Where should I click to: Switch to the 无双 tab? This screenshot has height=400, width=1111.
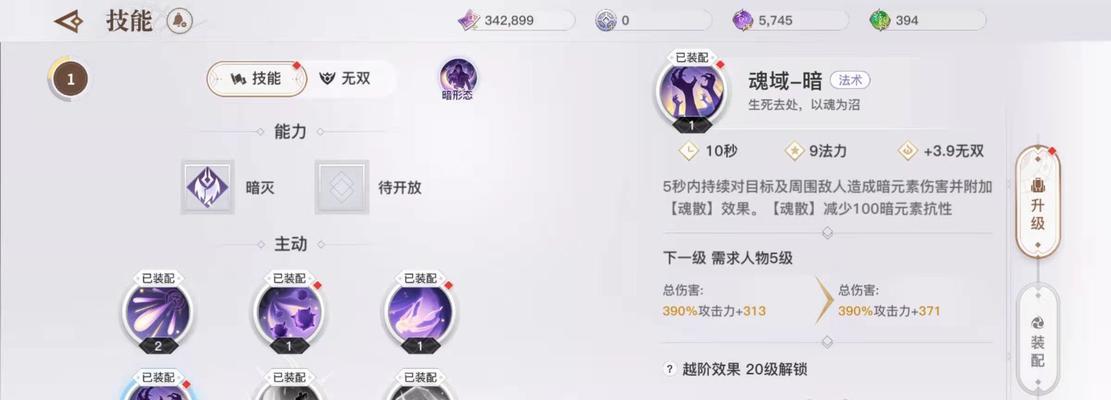345,79
